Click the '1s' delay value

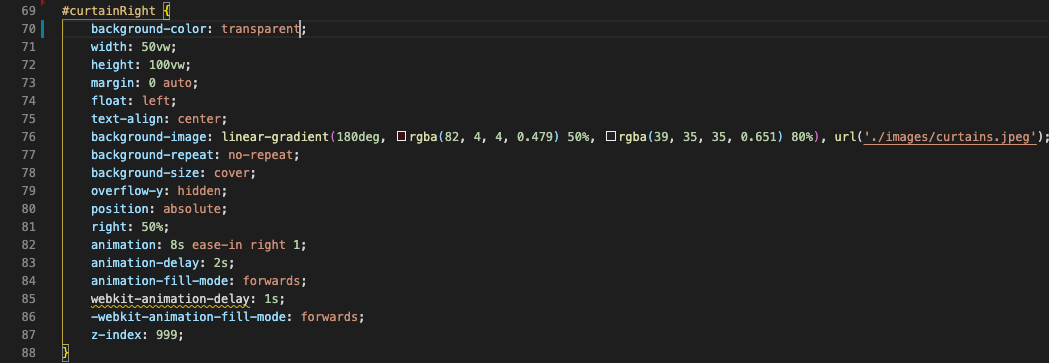tap(272, 299)
